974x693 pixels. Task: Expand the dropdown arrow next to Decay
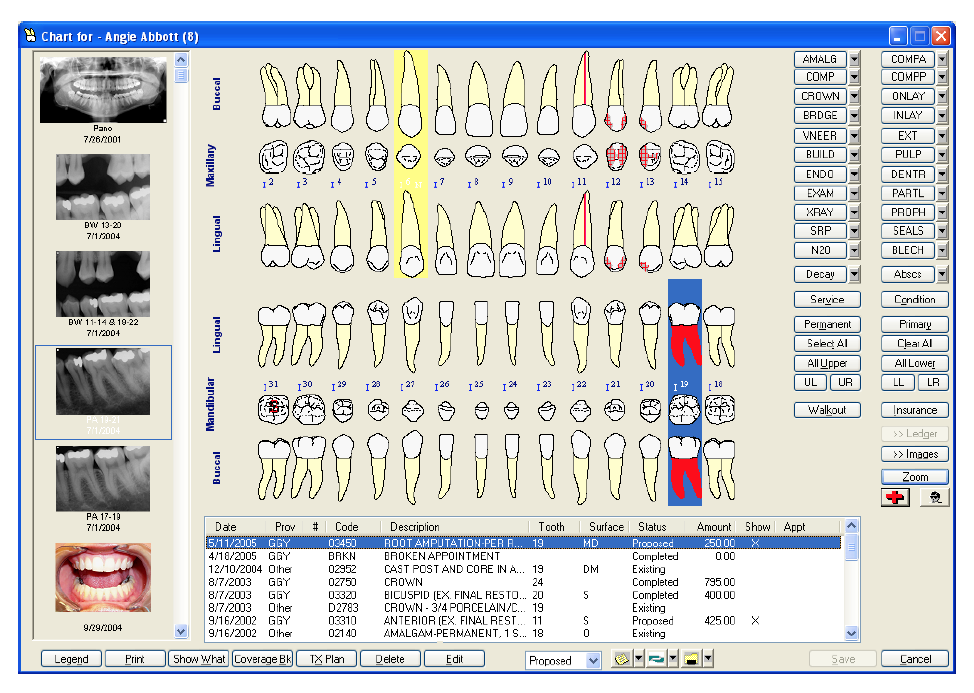[854, 274]
